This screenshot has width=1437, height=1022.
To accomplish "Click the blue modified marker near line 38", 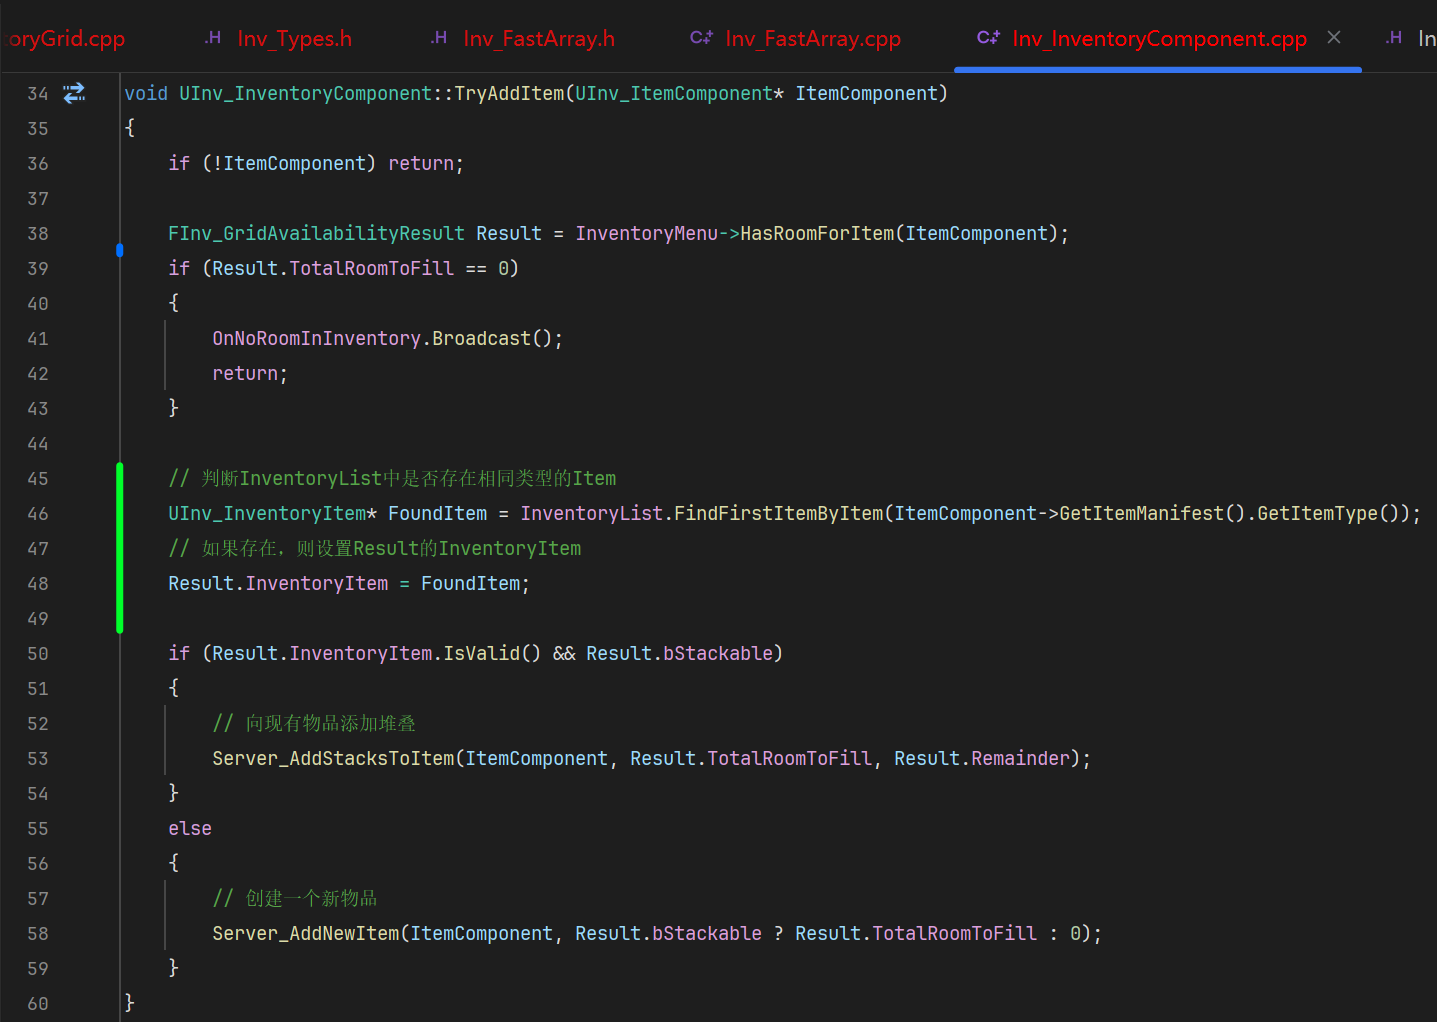I will [120, 250].
